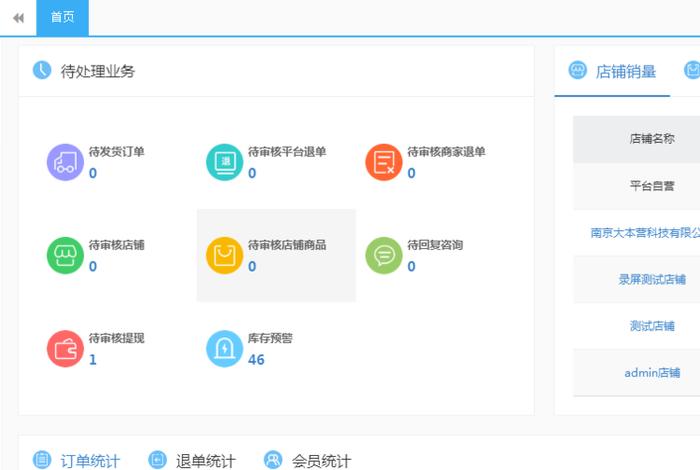This screenshot has width=700, height=470.
Task: Click the 待发货订单 label
Action: tap(117, 152)
